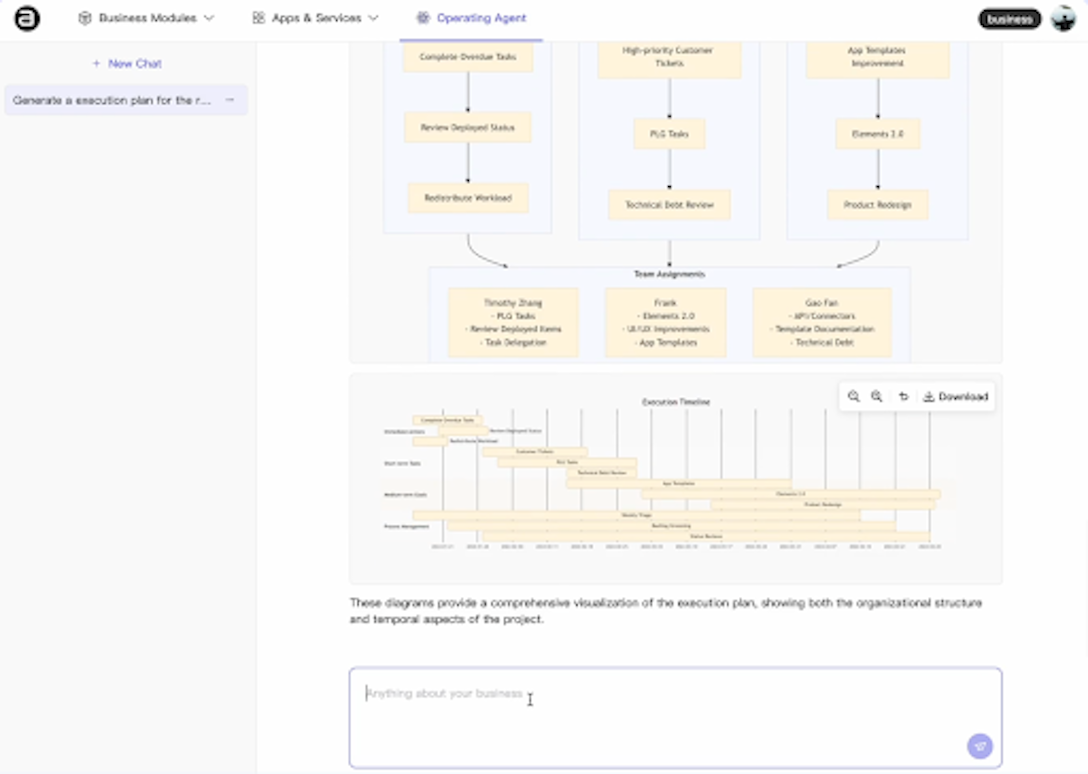Click the download arrow icon
The height and width of the screenshot is (774, 1088).
coord(928,396)
